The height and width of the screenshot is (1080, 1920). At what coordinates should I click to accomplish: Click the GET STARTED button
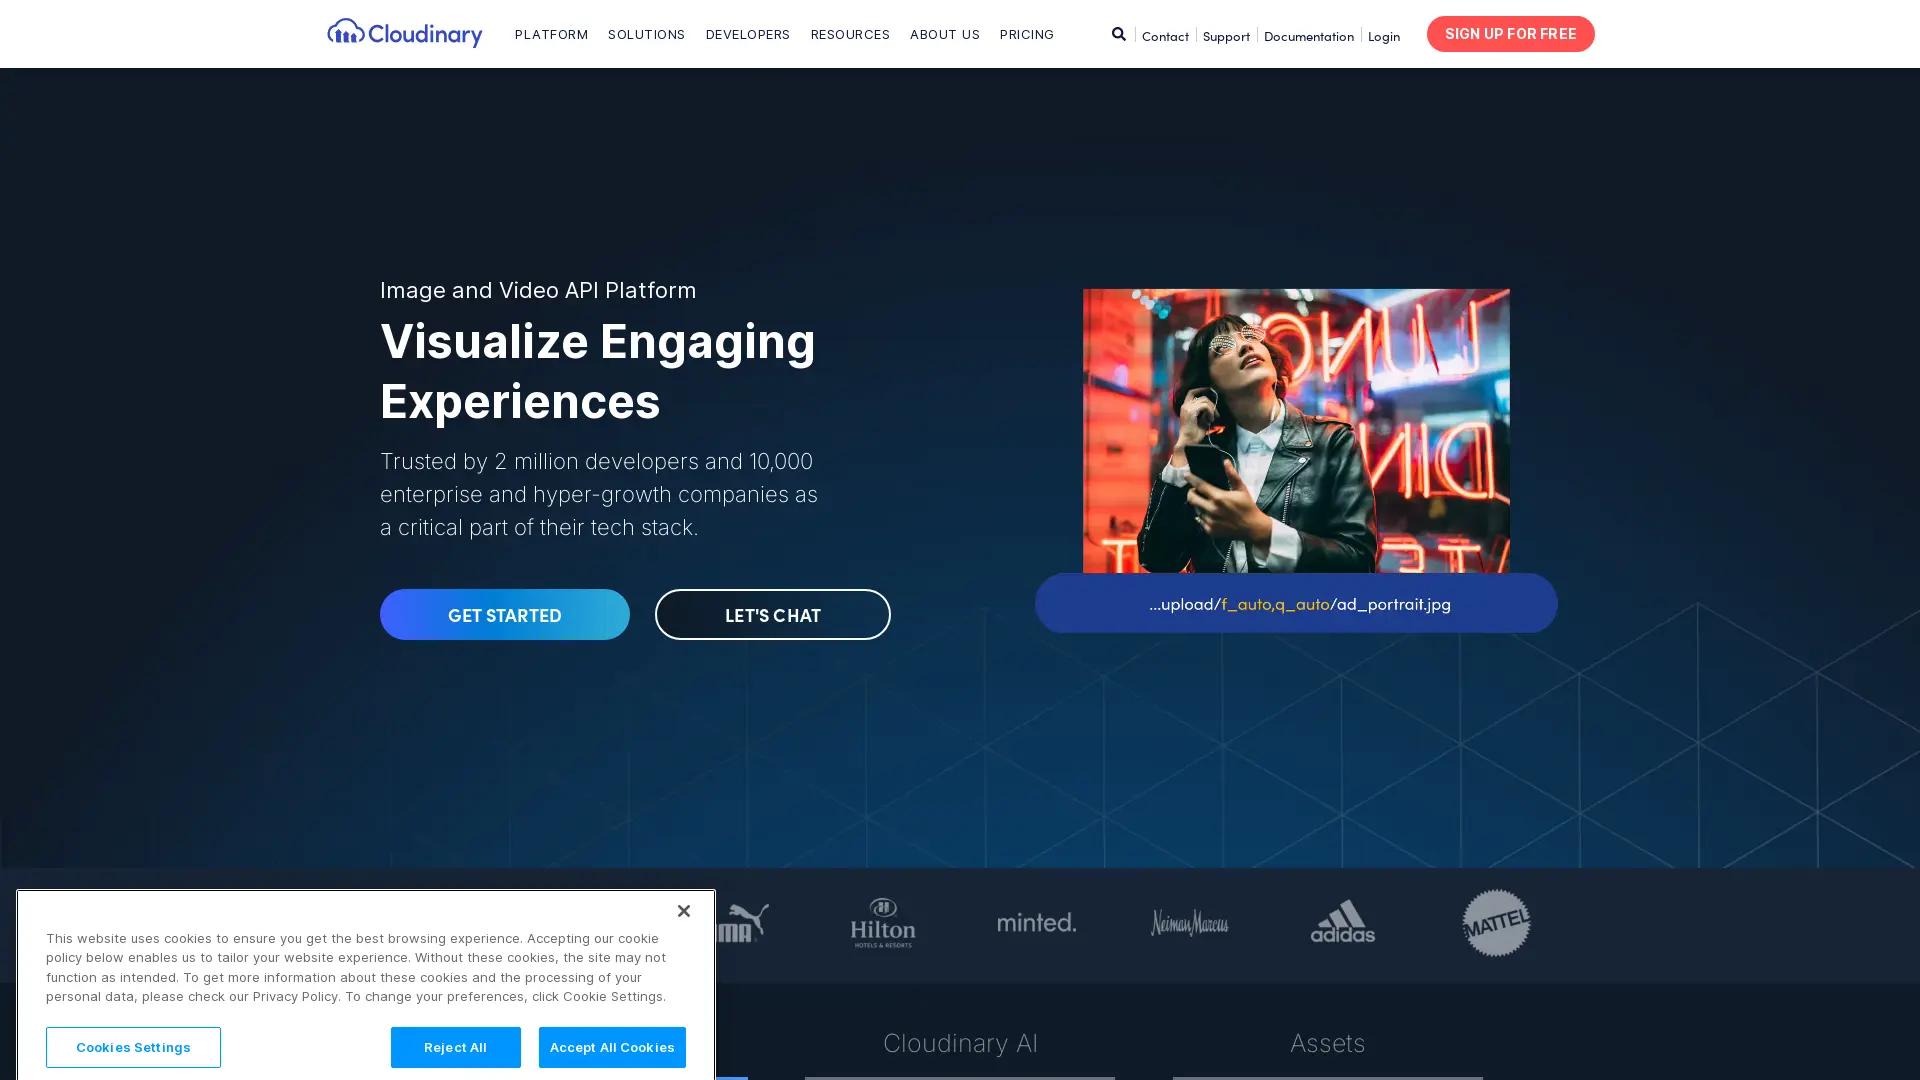point(504,614)
